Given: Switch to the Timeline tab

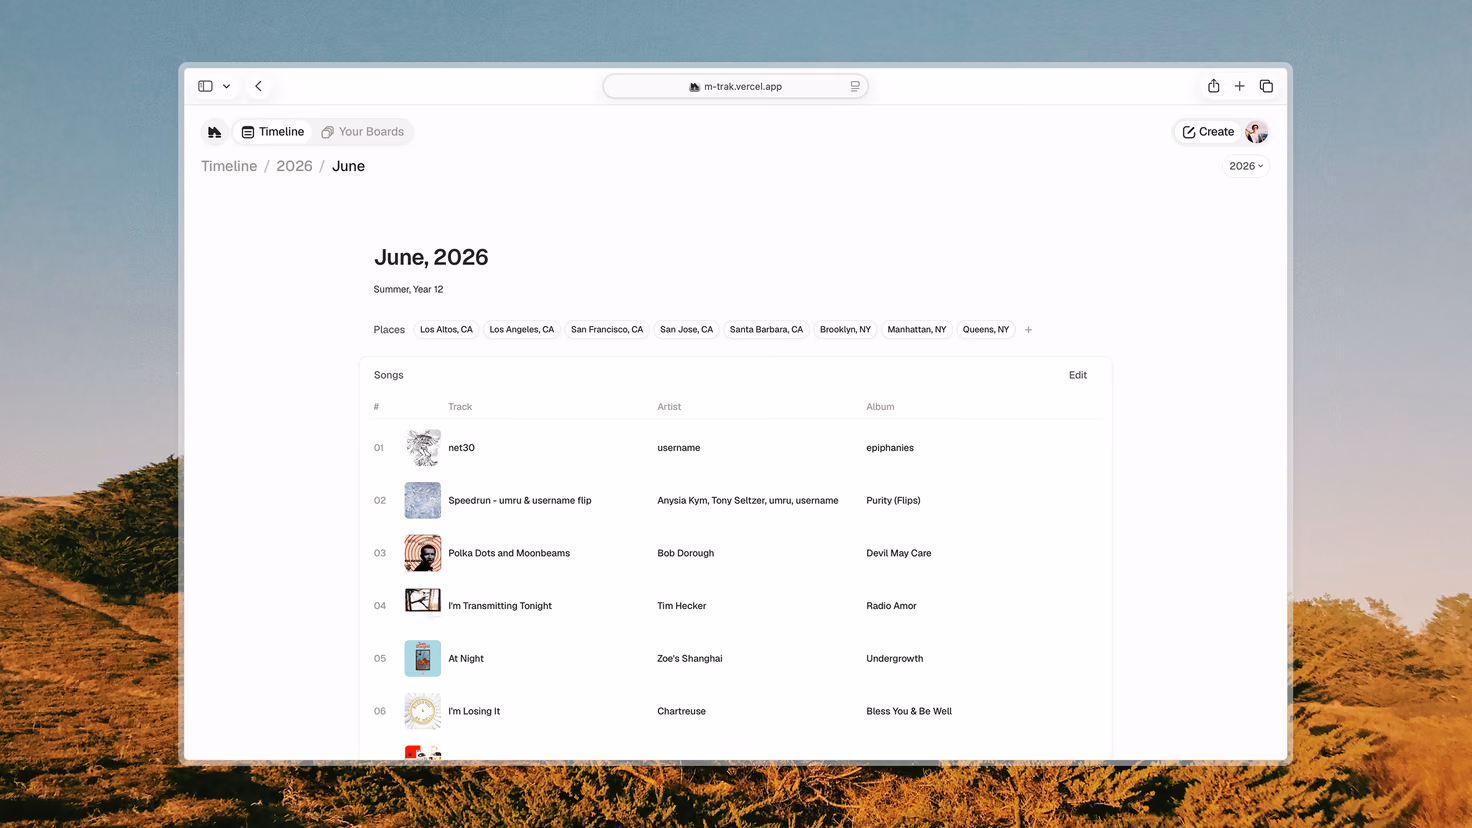Looking at the screenshot, I should point(273,132).
